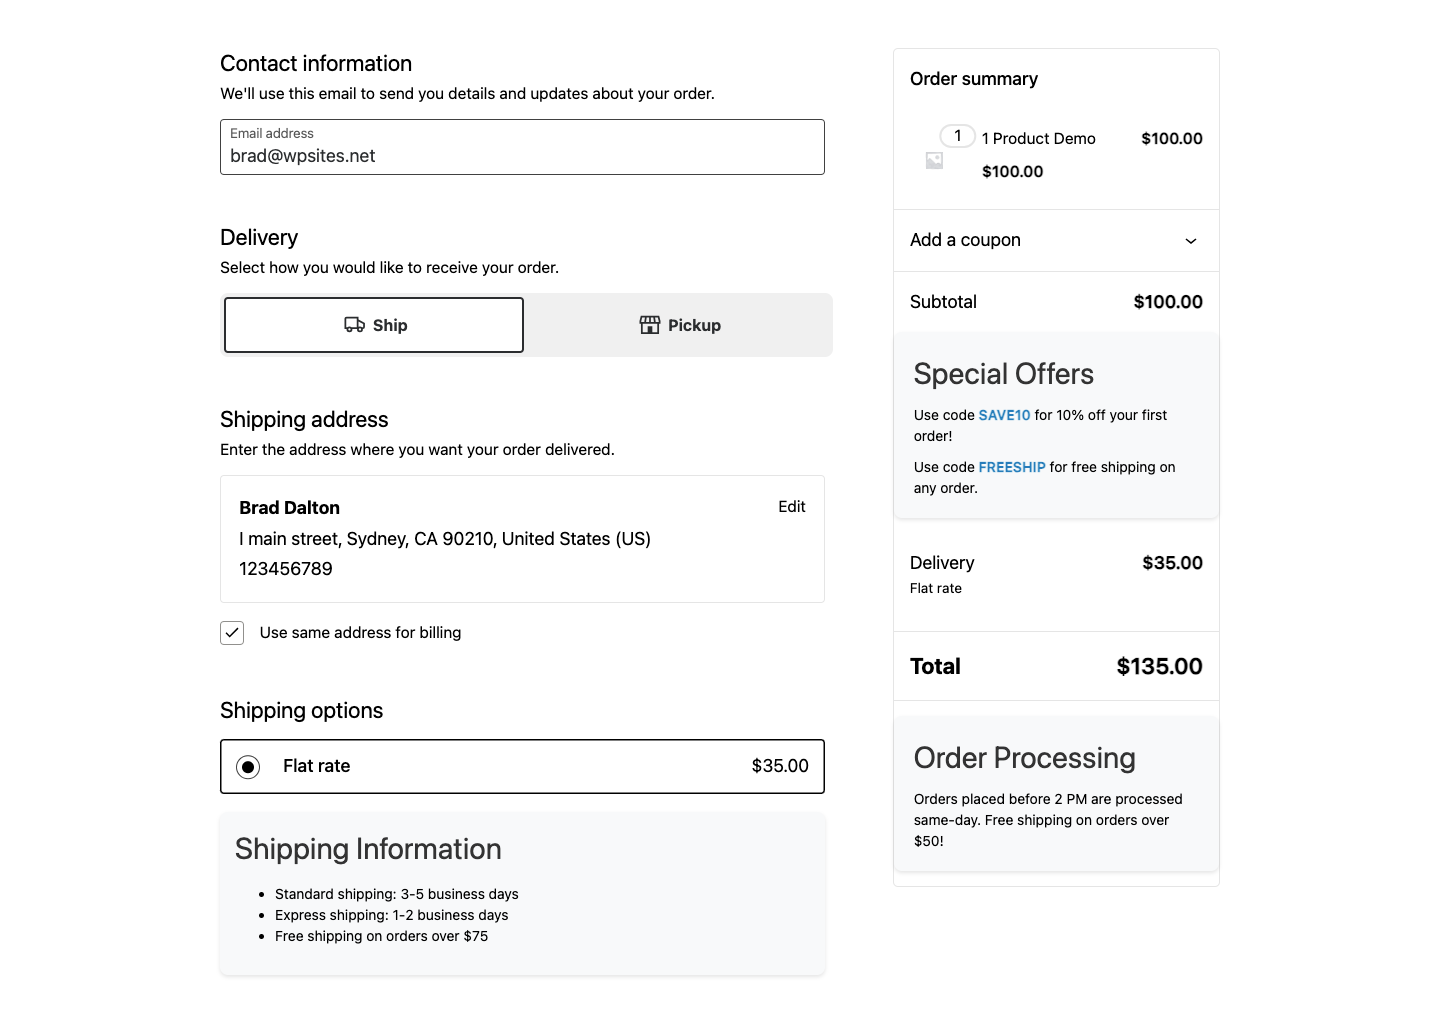The height and width of the screenshot is (1034, 1439).
Task: Click the truck icon on Ship option
Action: pyautogui.click(x=354, y=325)
